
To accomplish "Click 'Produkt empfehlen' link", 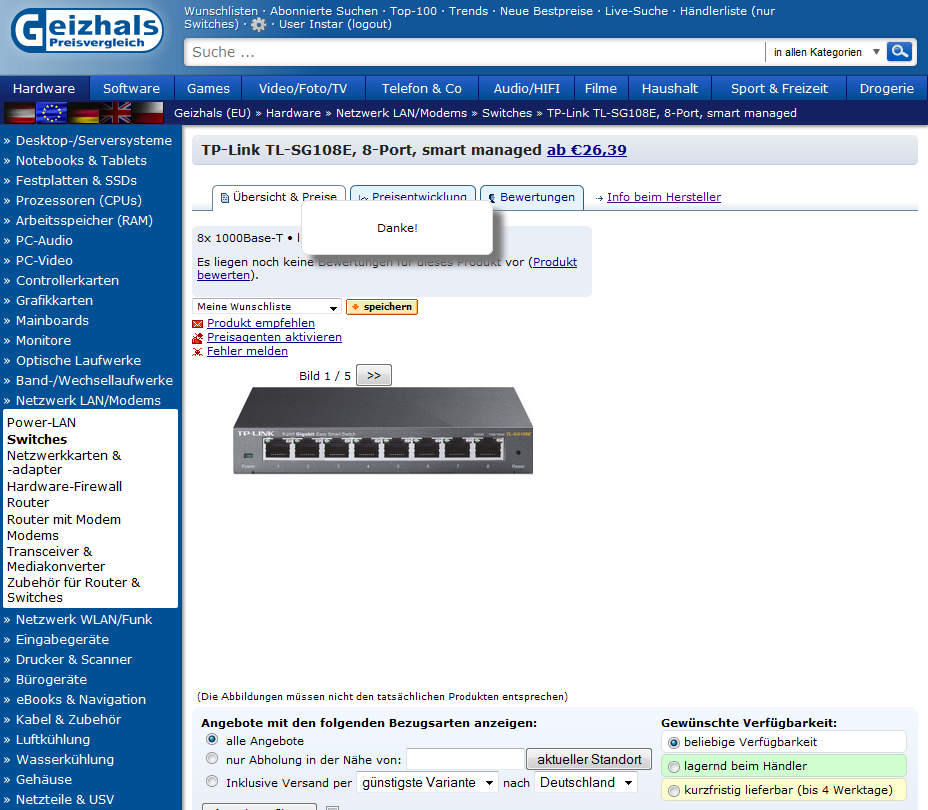I will pos(261,323).
